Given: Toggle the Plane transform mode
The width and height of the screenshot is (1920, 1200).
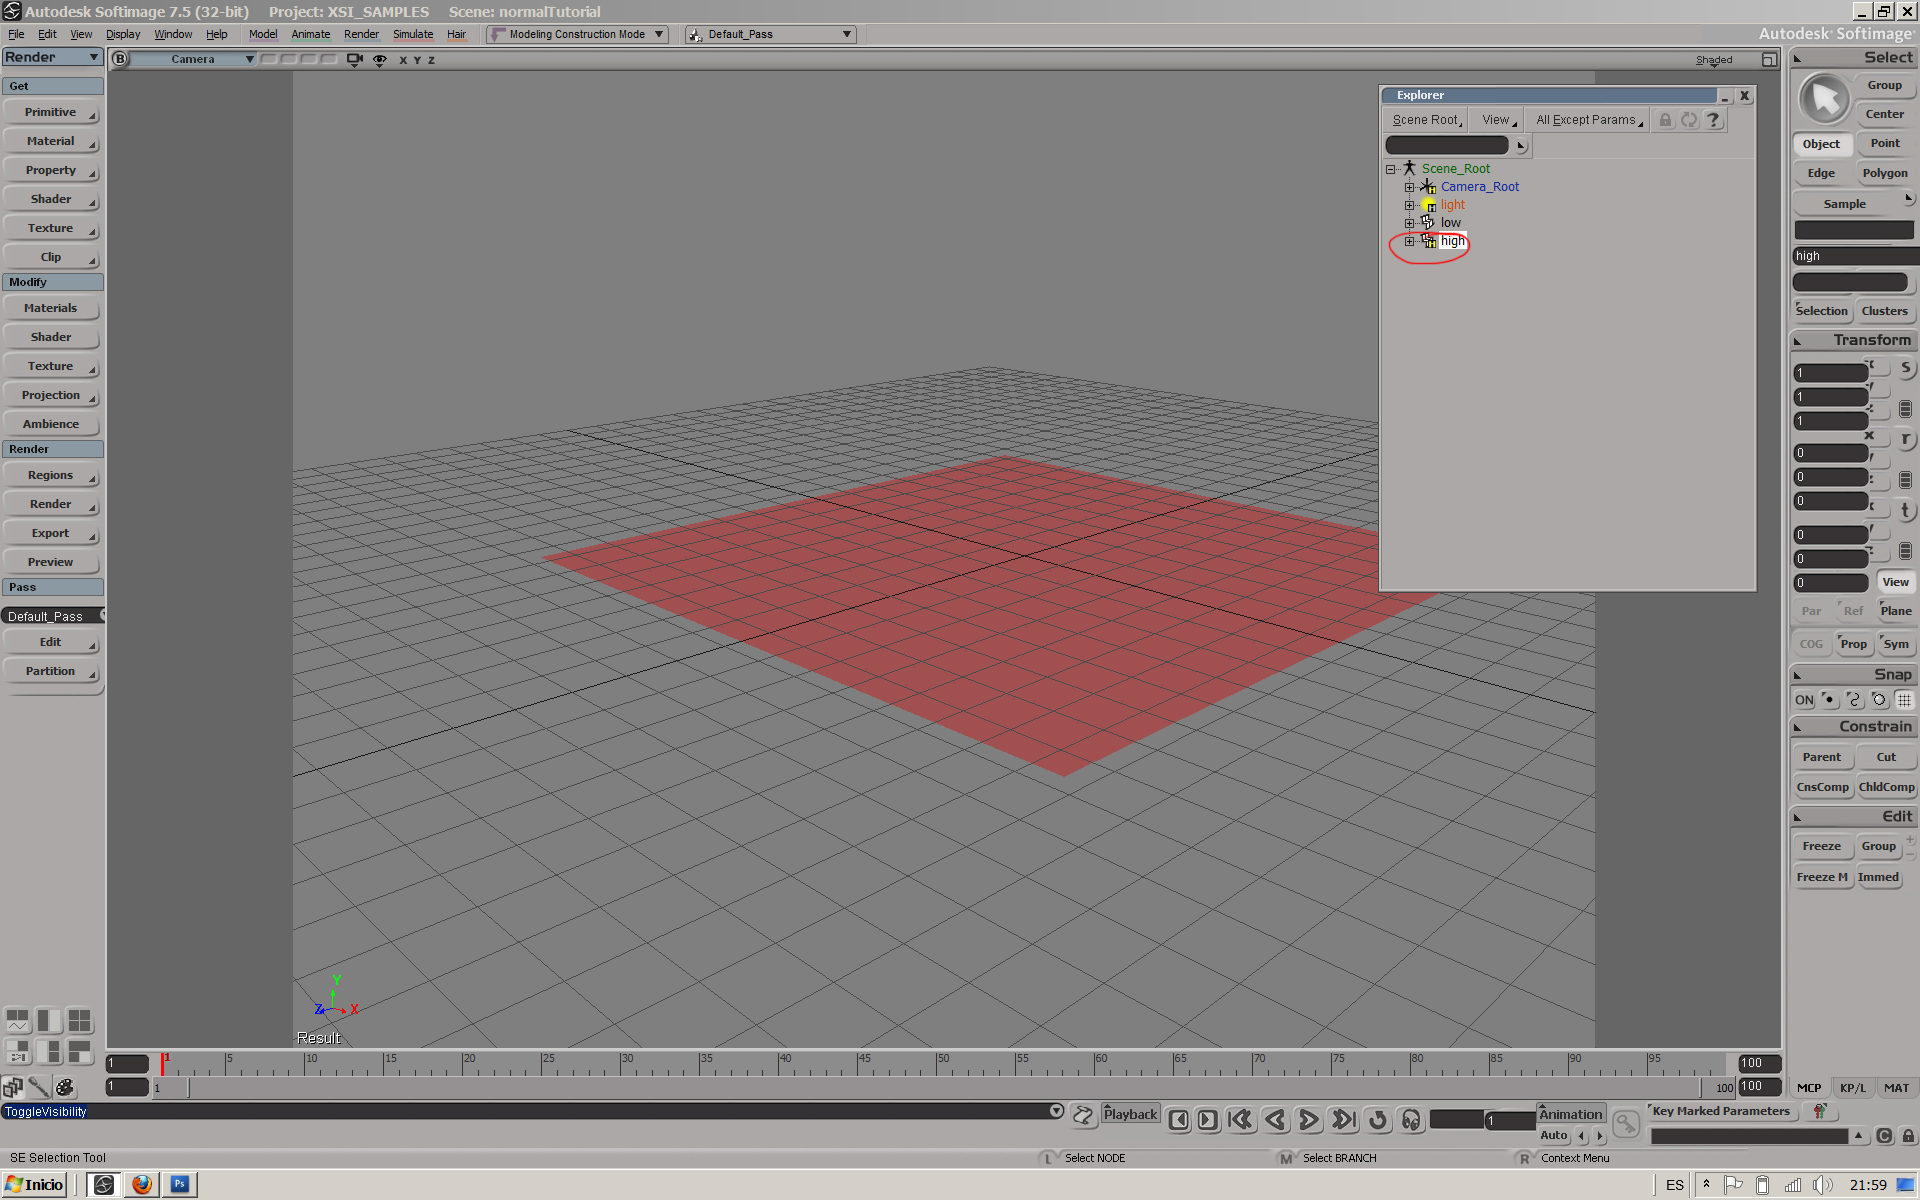Looking at the screenshot, I should tap(1895, 611).
